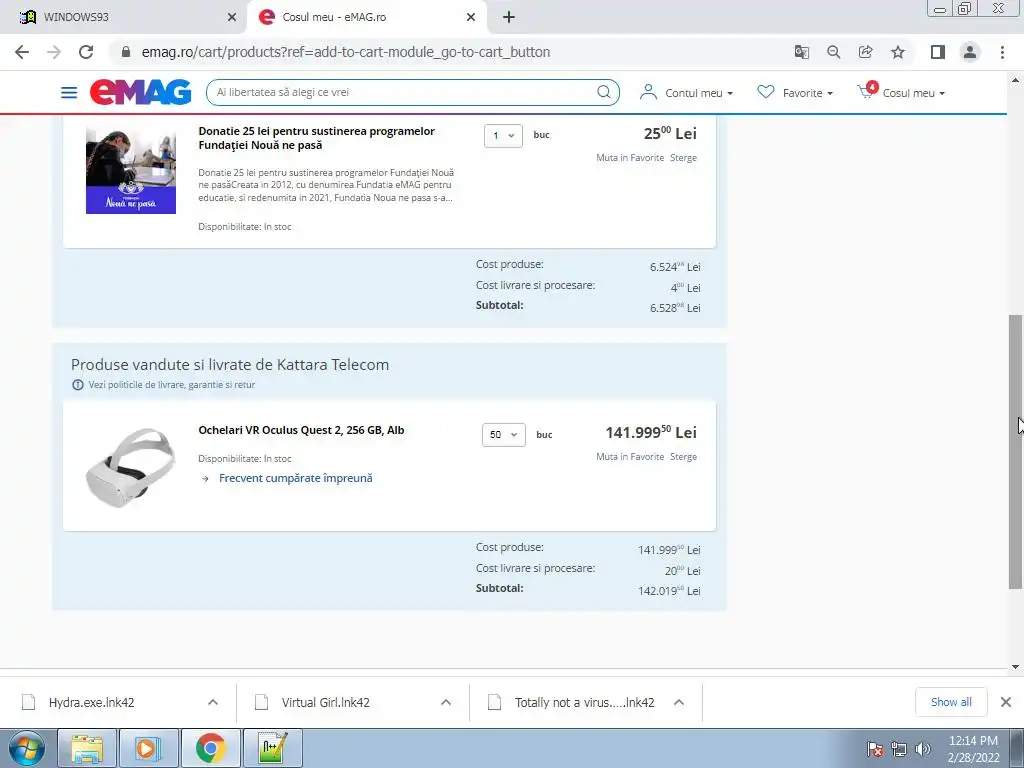Click the eMAG logo

click(140, 92)
